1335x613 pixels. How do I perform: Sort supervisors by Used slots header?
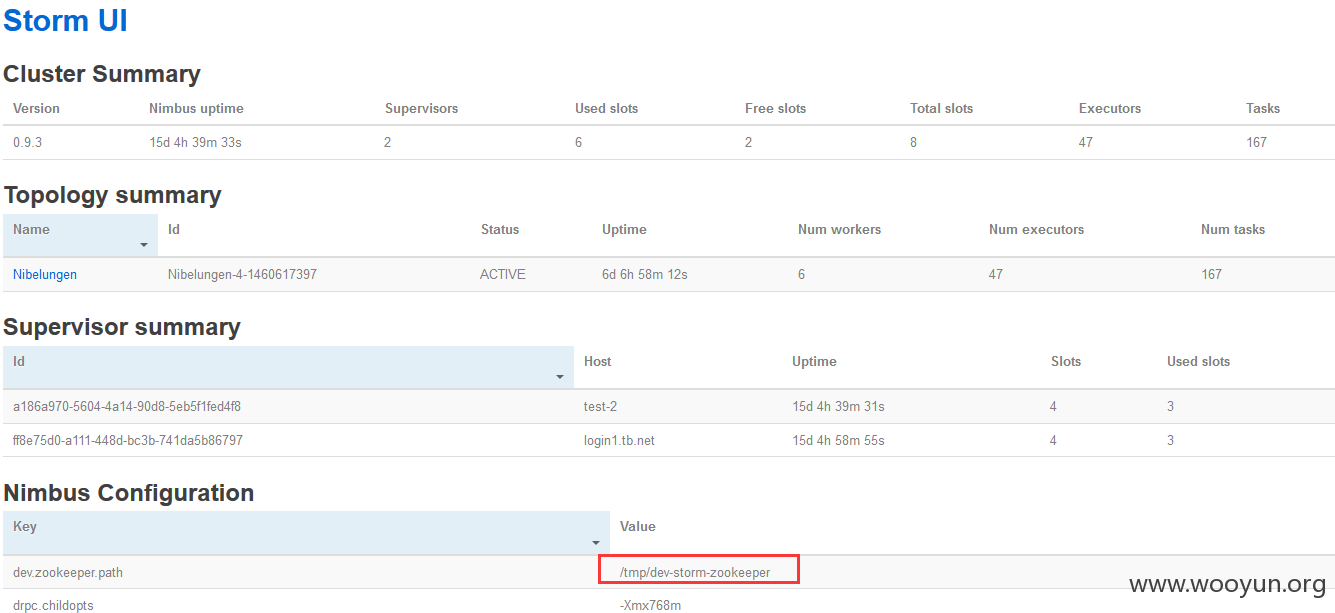tap(1198, 361)
